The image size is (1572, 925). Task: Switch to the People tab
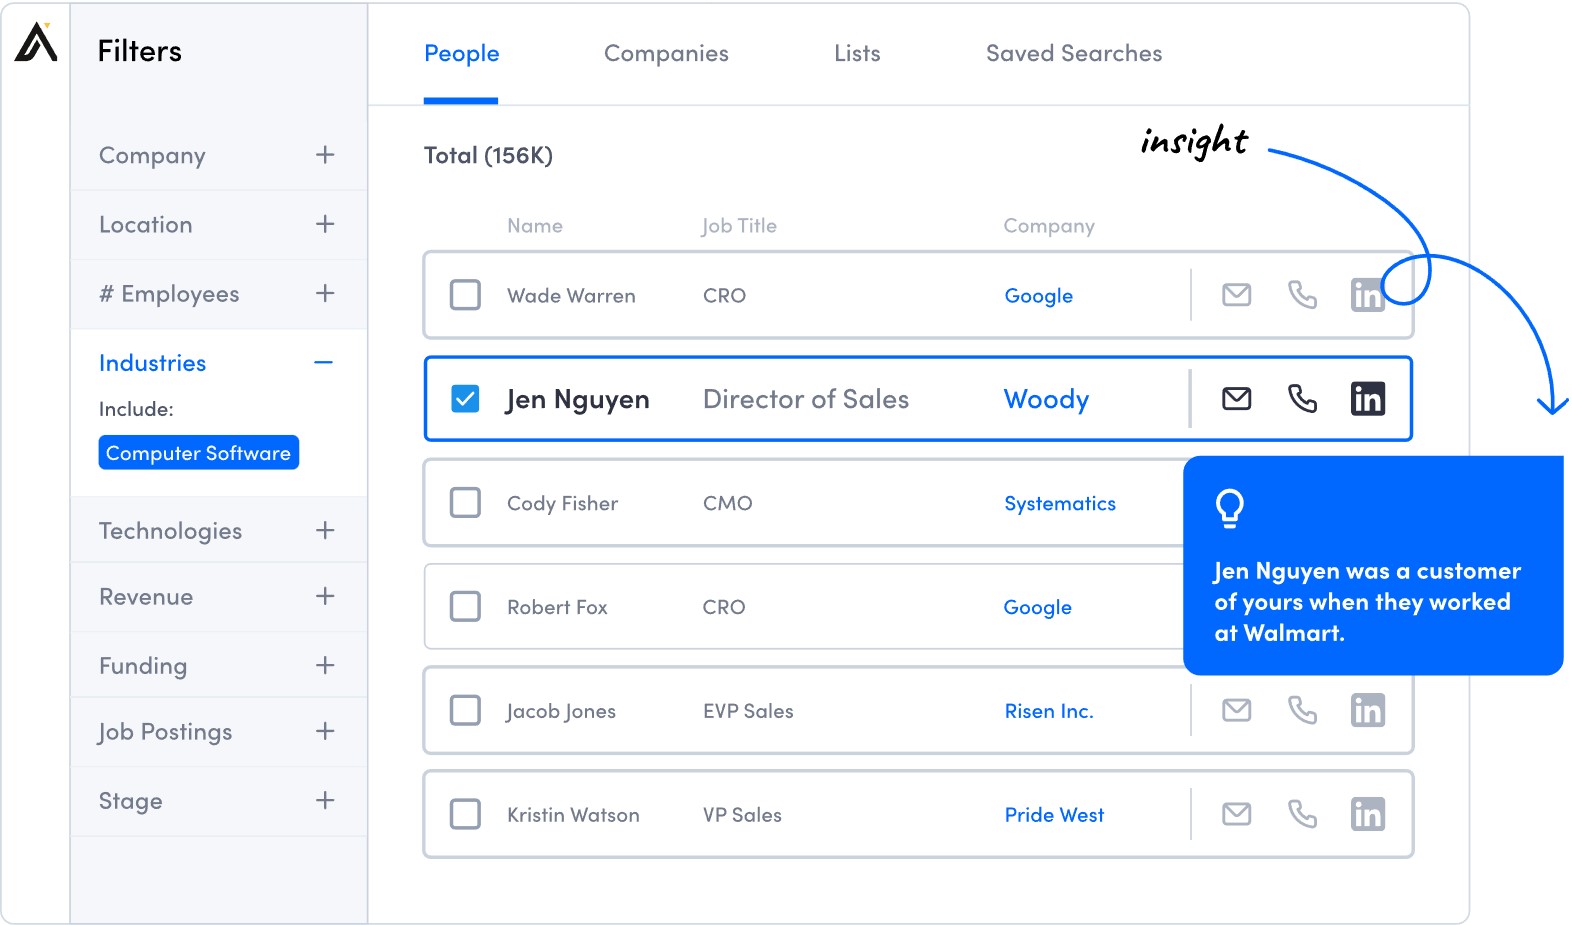(x=461, y=54)
